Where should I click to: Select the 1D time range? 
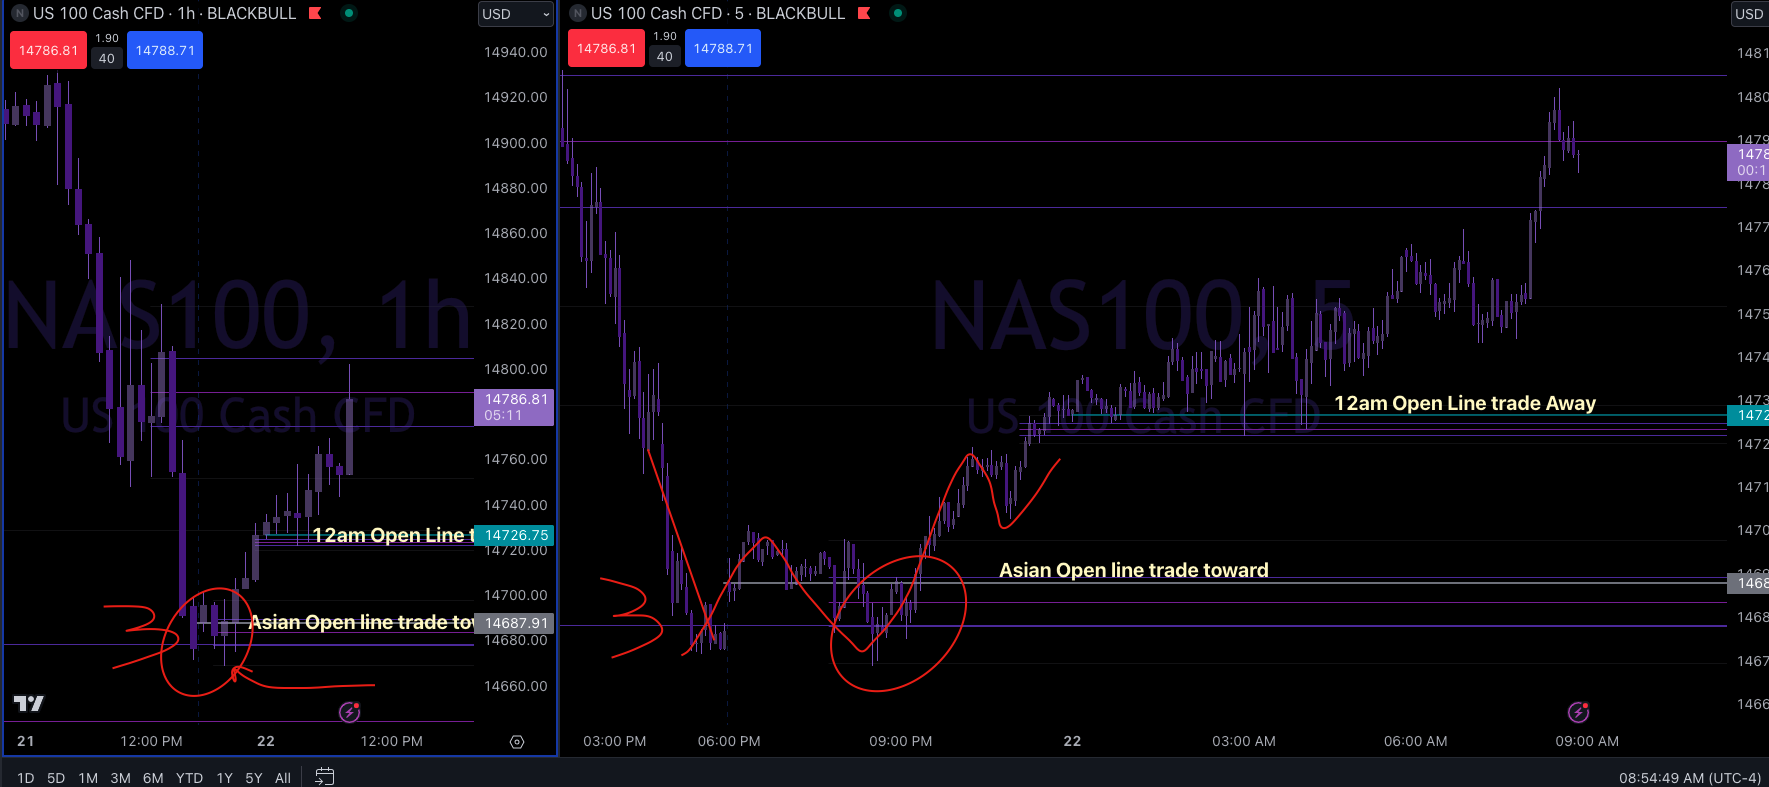click(26, 778)
